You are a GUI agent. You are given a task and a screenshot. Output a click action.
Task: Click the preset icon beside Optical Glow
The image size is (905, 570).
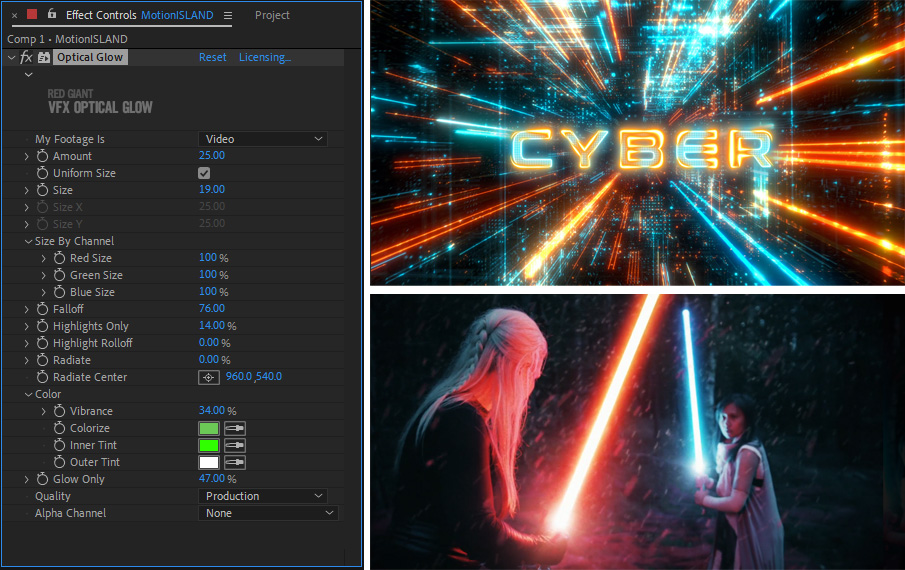[44, 57]
